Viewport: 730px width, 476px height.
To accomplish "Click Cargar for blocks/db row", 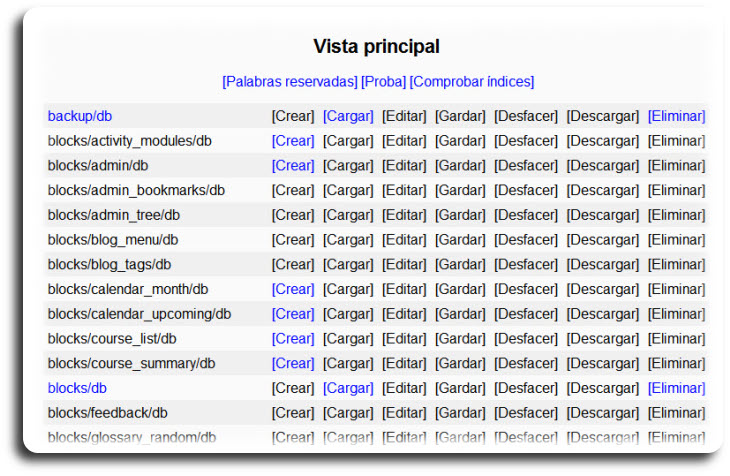I will point(348,388).
